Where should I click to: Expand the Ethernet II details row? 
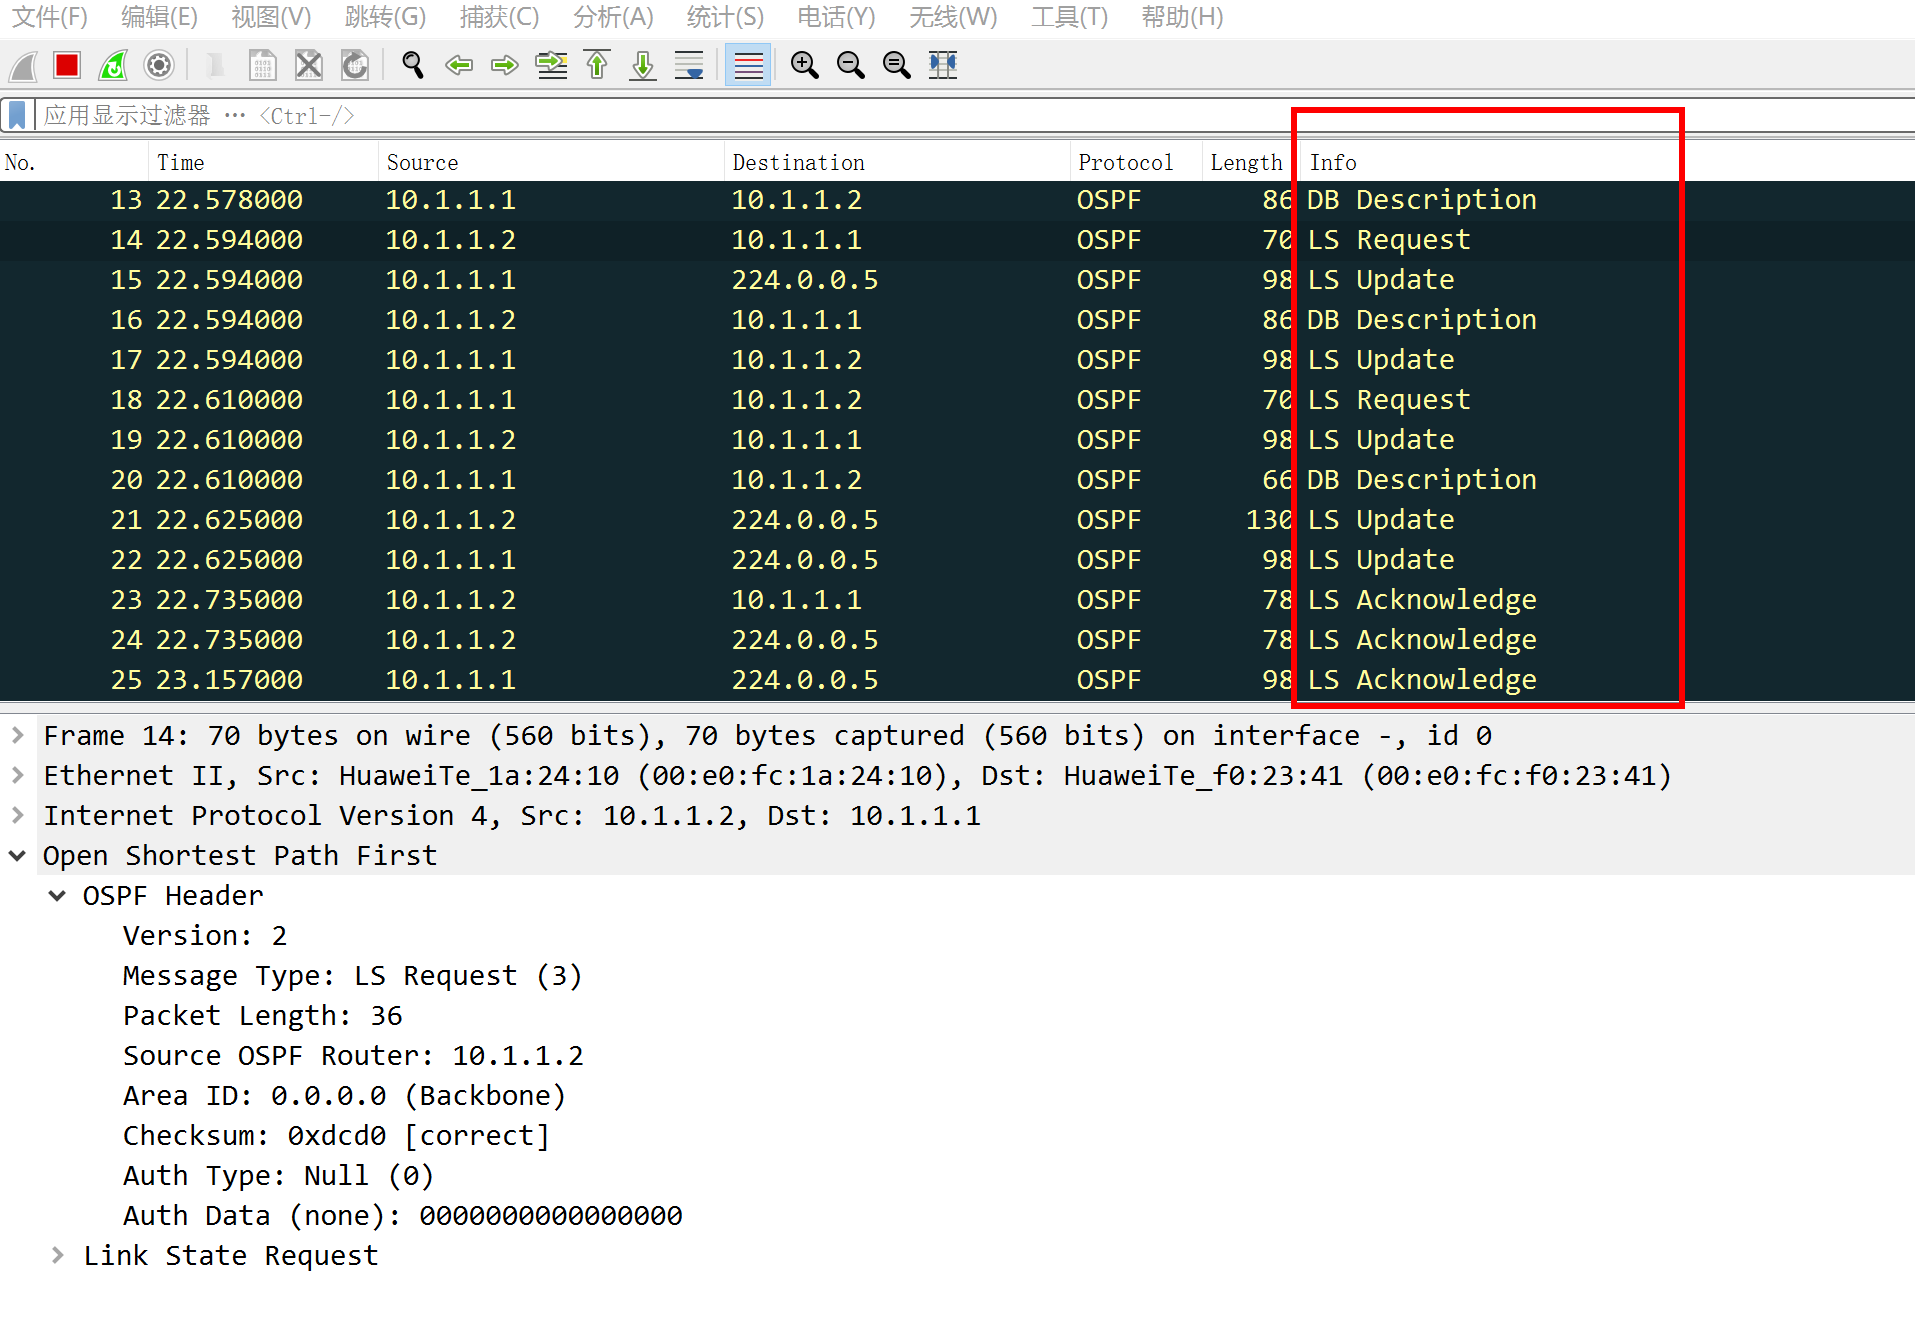coord(18,776)
